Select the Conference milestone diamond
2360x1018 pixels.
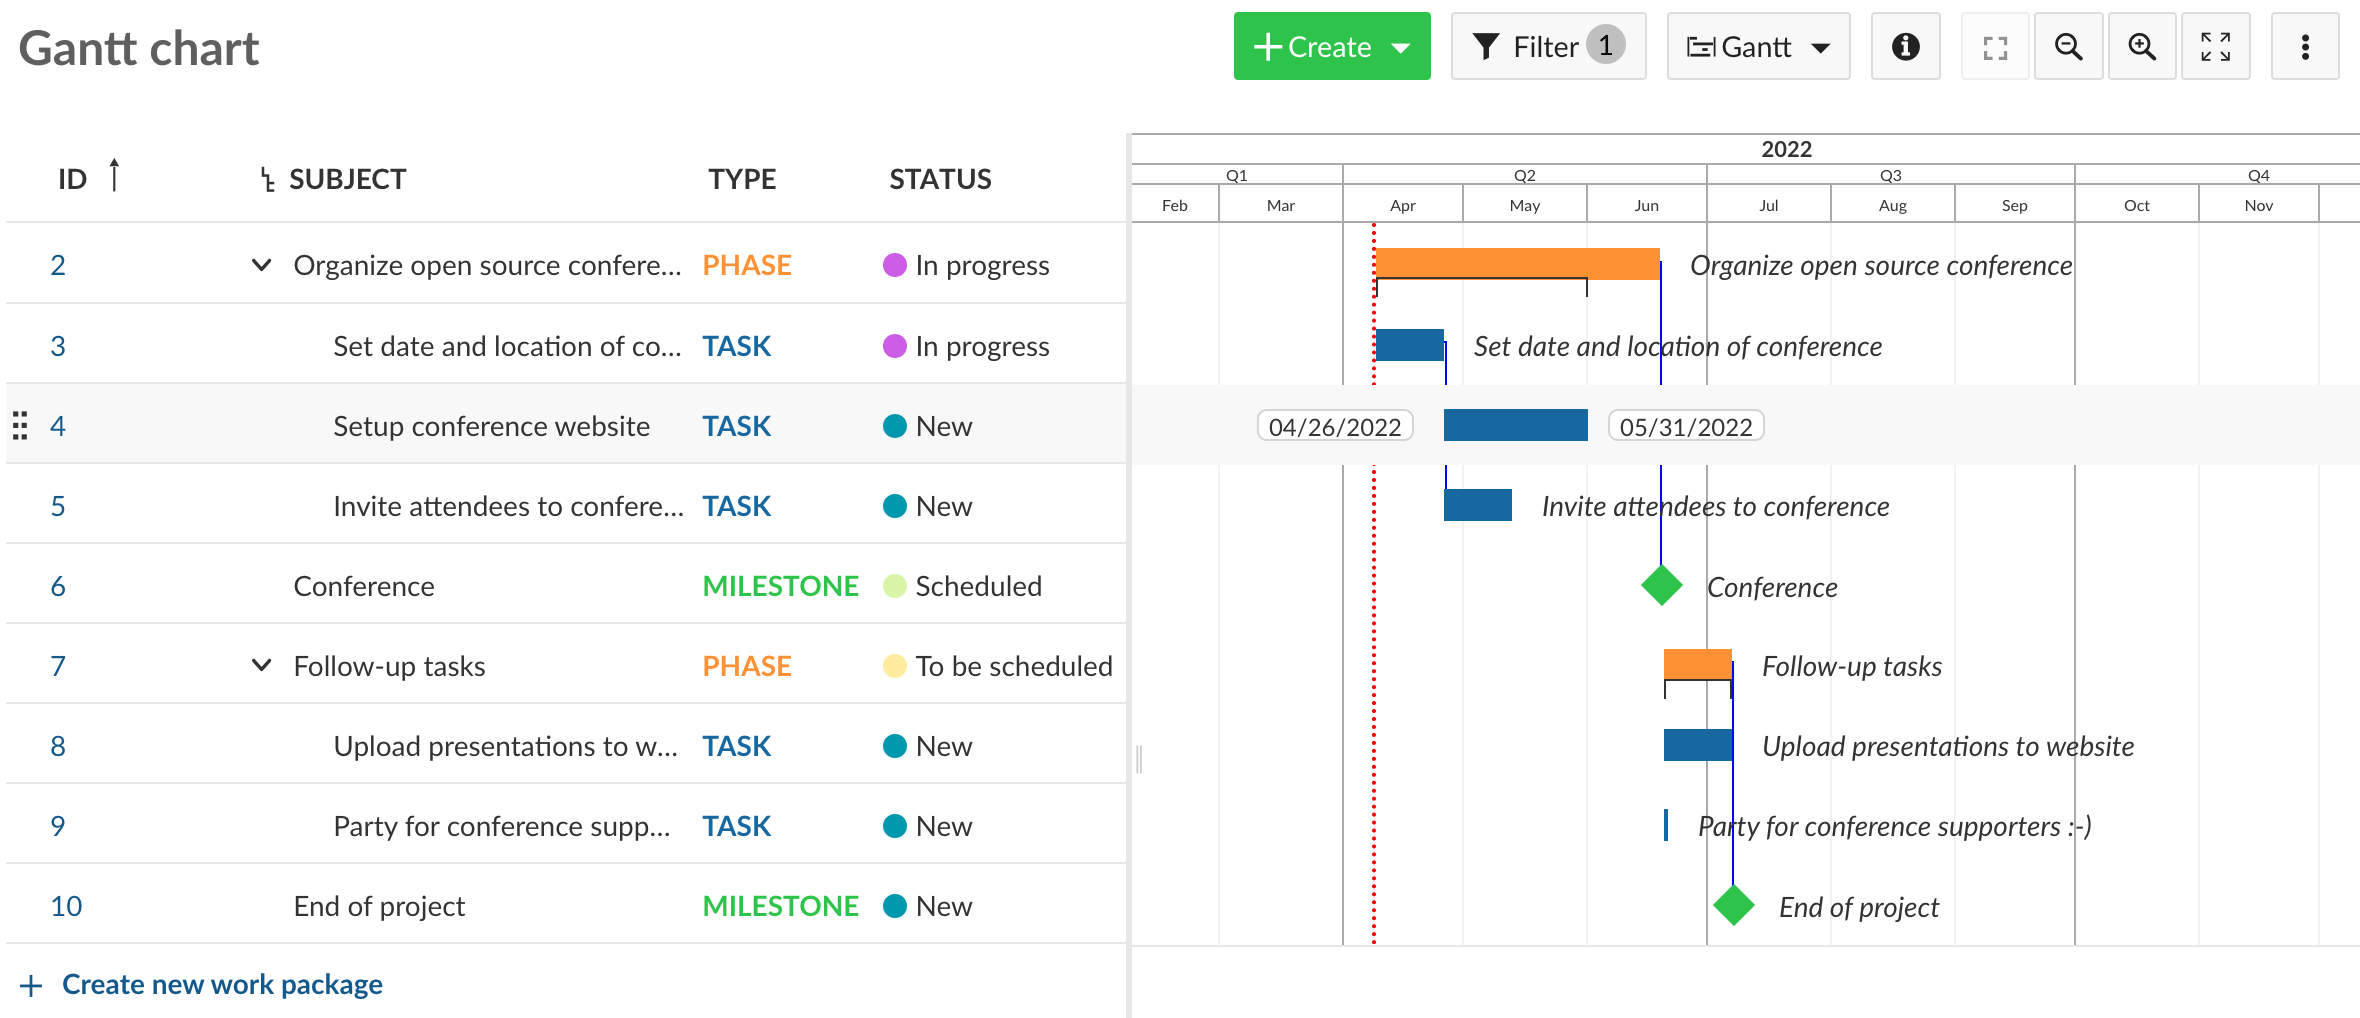point(1660,586)
